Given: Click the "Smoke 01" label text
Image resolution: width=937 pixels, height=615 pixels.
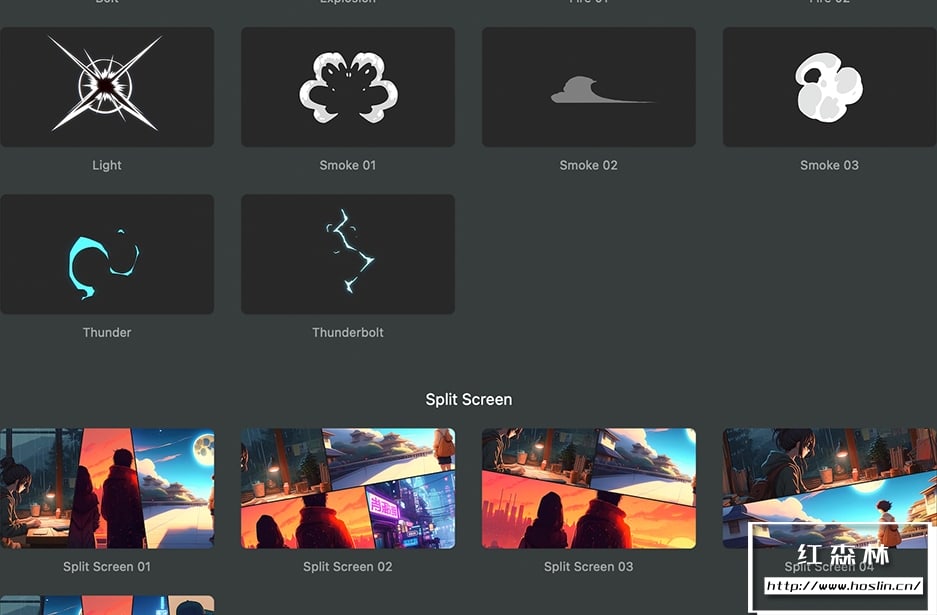Looking at the screenshot, I should tap(348, 166).
